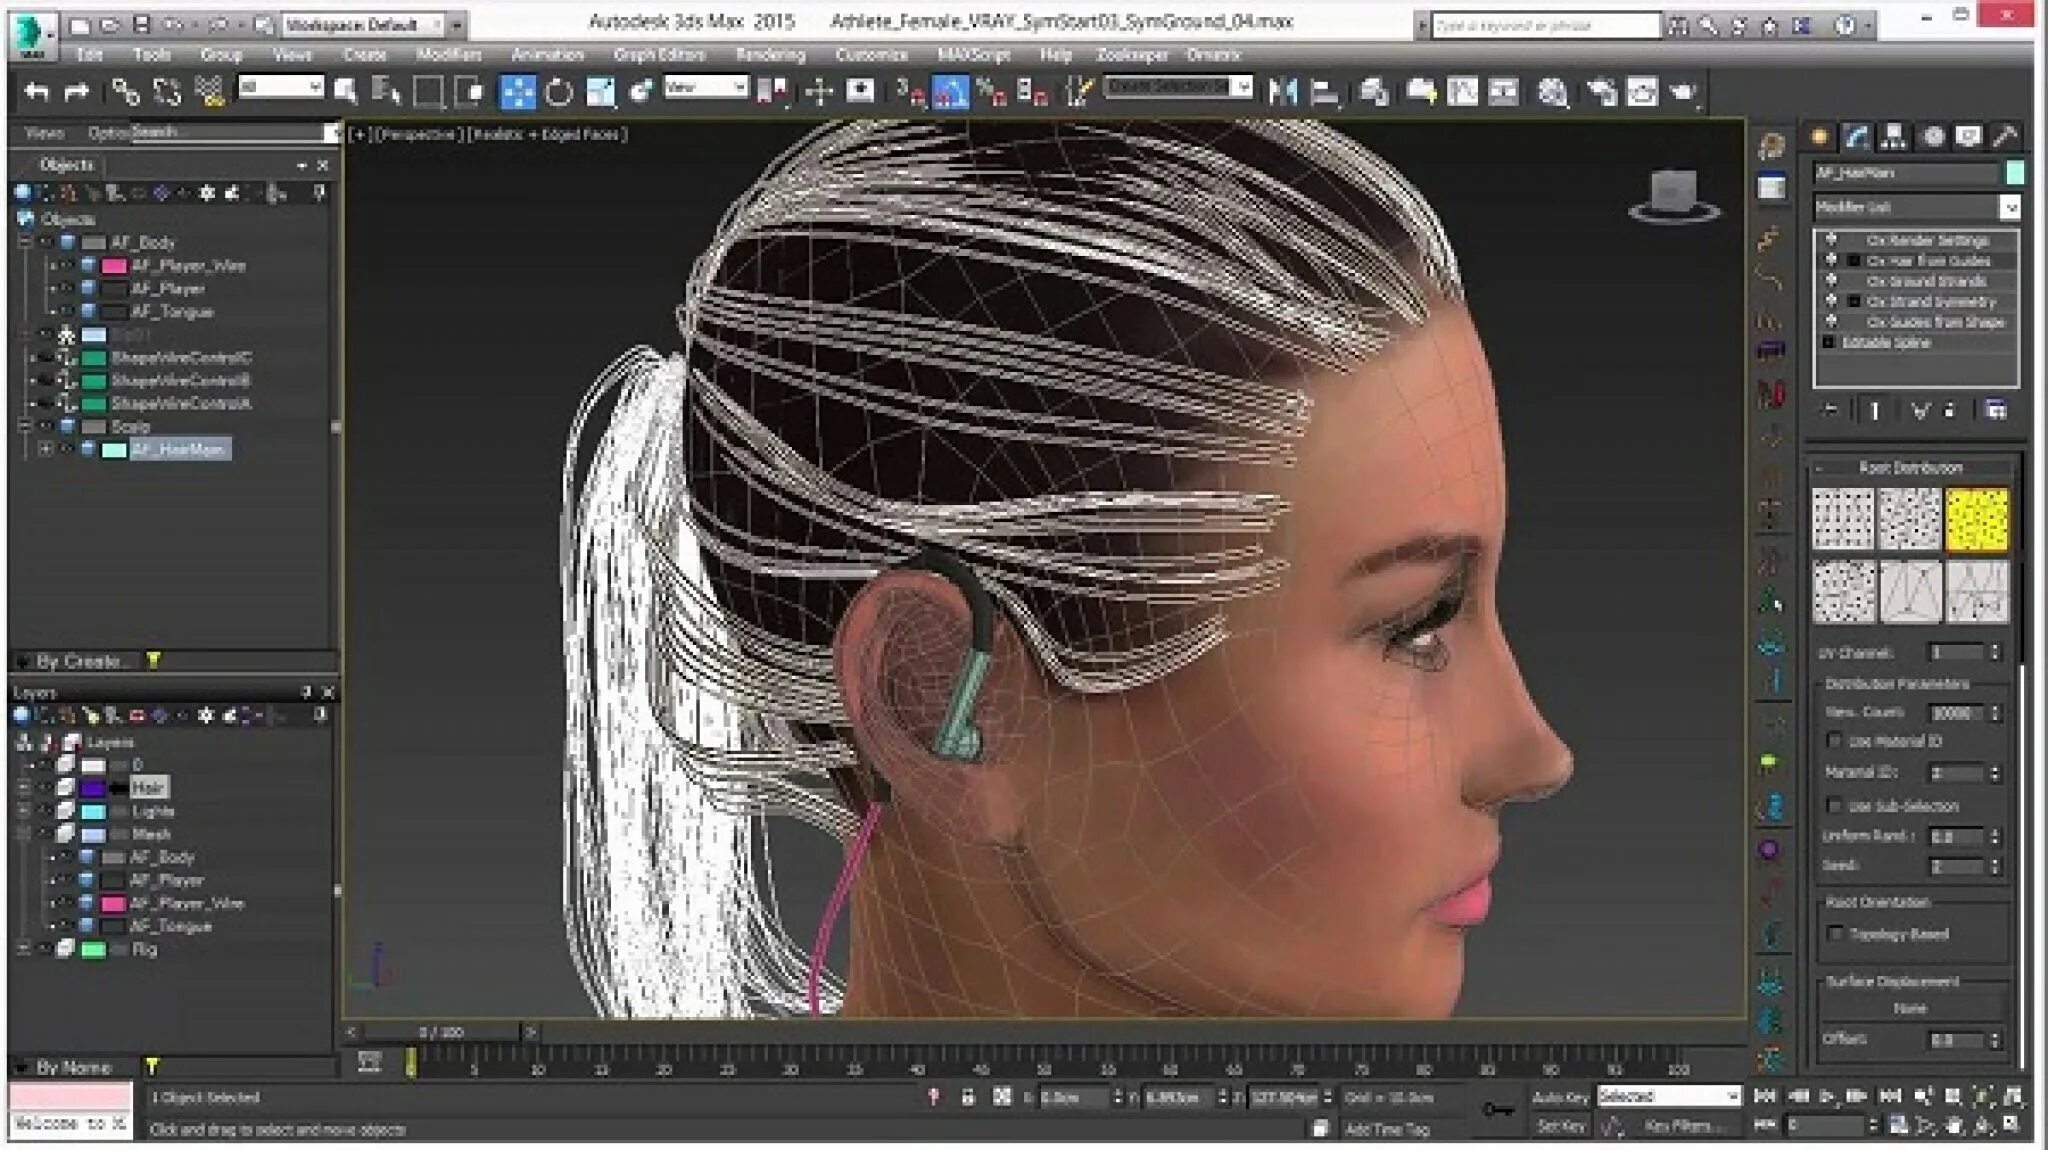Open the Utilities hammer panel tab
The height and width of the screenshot is (1150, 2048).
point(2003,137)
